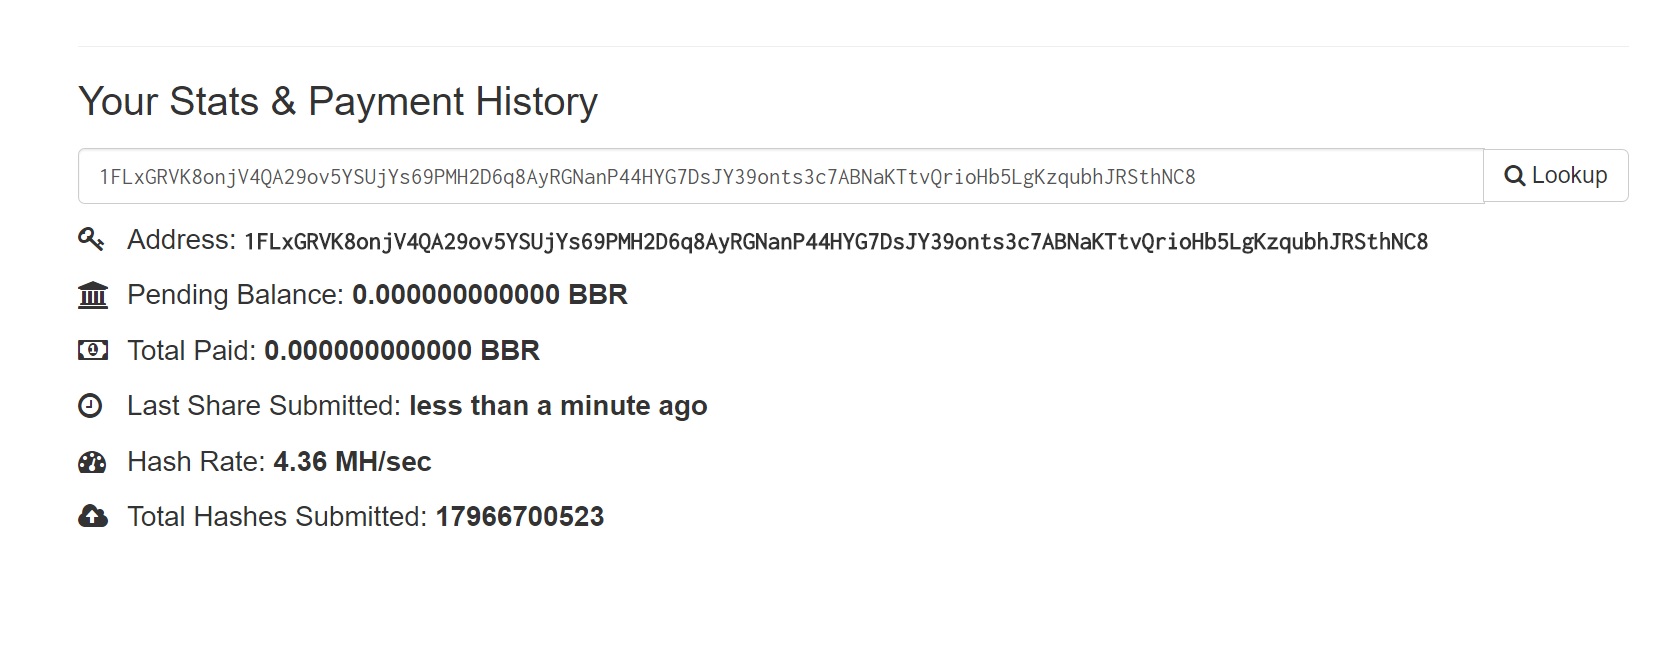Click the Lookup button
This screenshot has width=1672, height=648.
coord(1556,176)
